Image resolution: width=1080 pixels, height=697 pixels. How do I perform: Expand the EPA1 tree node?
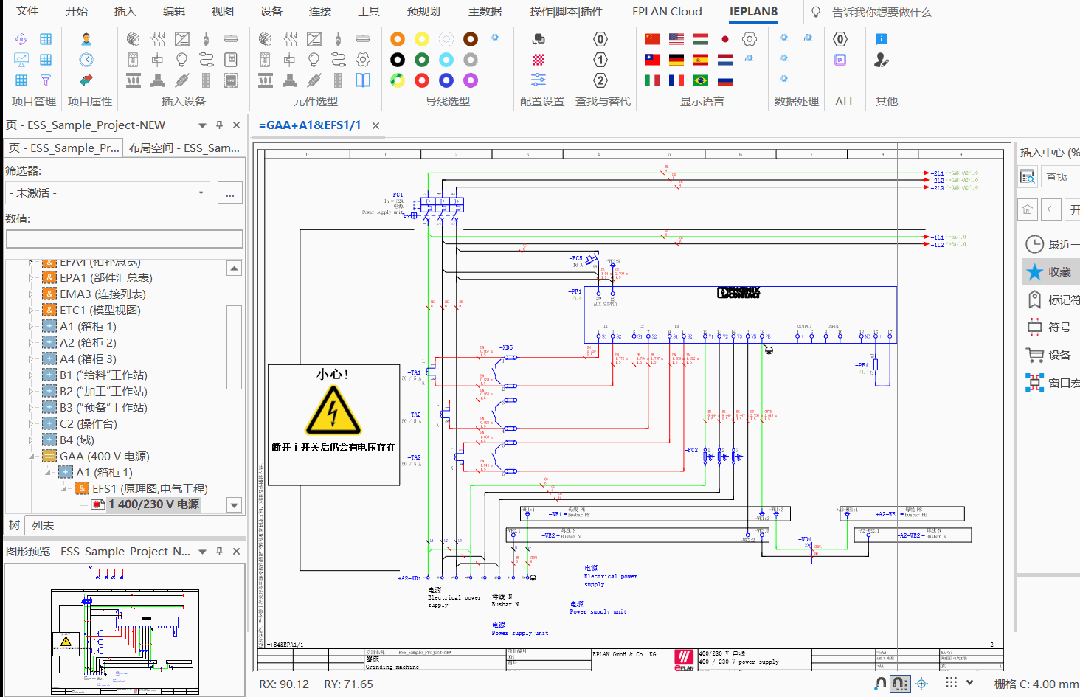click(x=33, y=278)
